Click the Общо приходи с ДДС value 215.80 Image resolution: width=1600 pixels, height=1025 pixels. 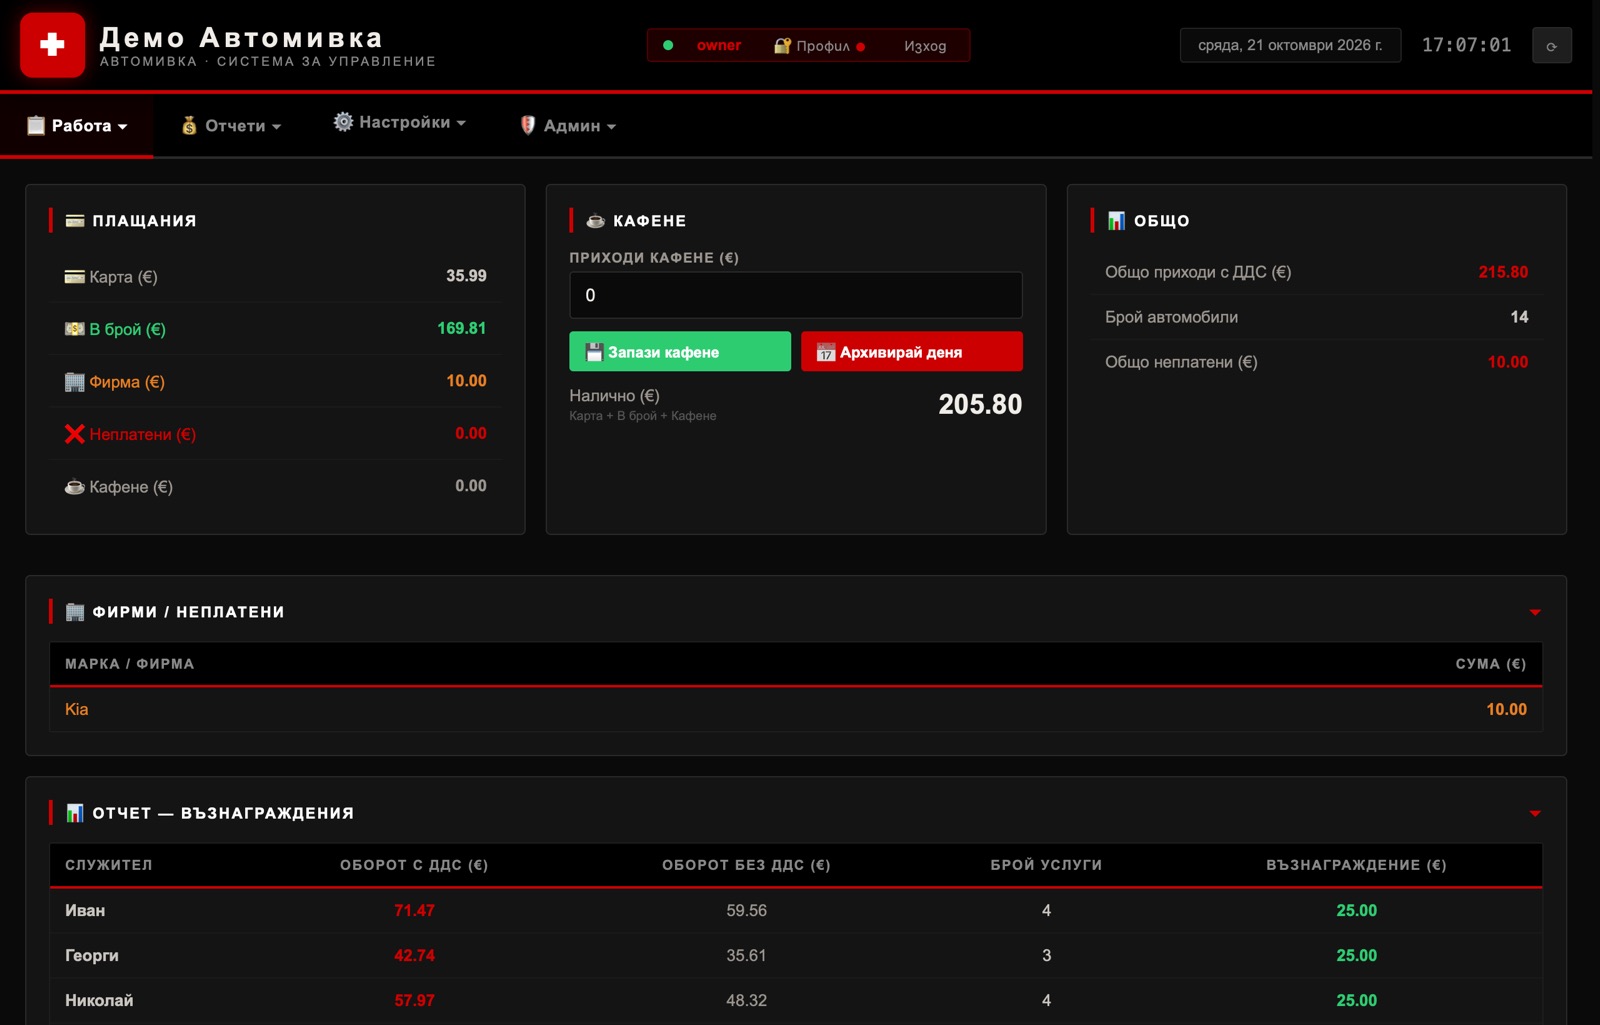point(1503,272)
